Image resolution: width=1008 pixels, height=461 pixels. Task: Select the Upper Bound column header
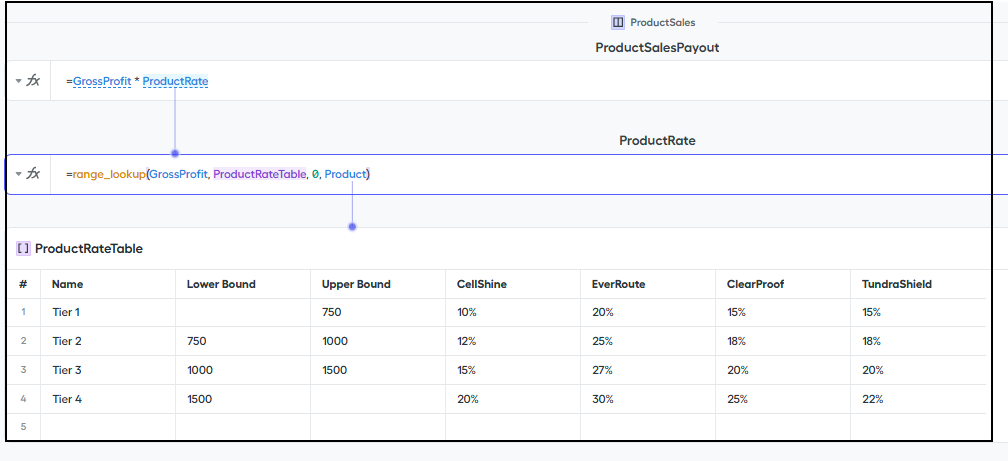[378, 284]
